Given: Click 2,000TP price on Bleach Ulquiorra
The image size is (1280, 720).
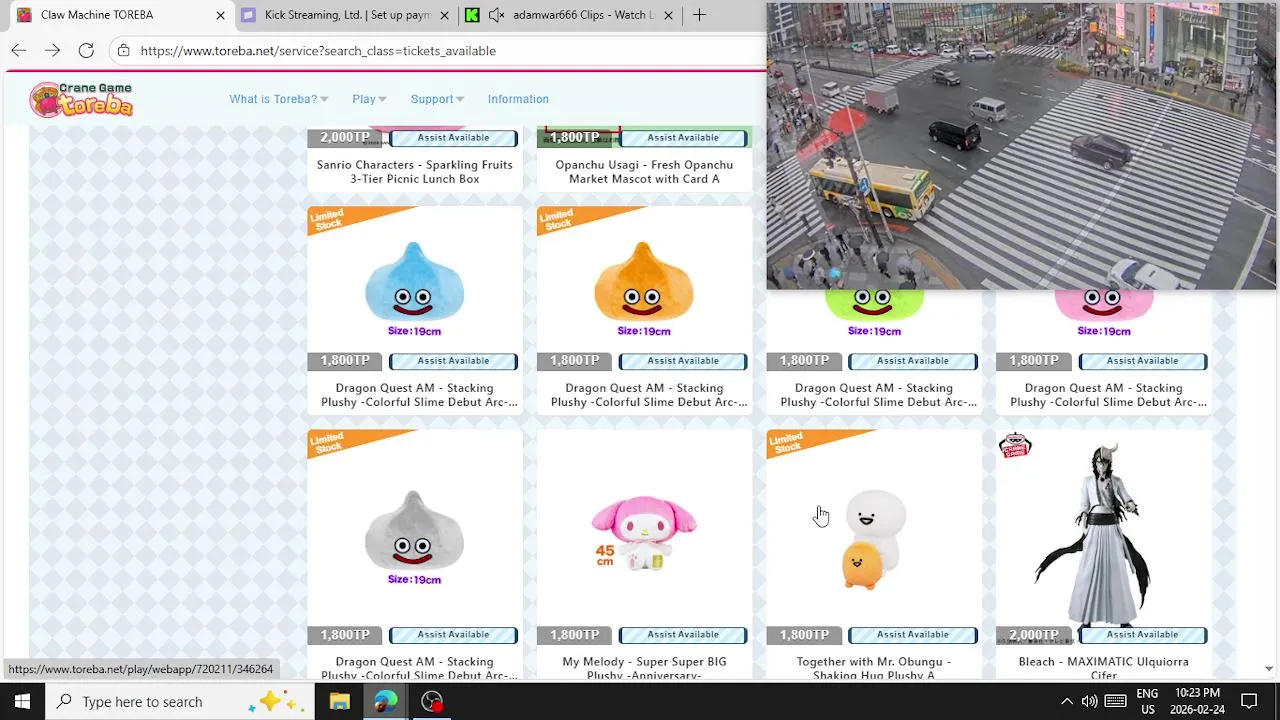Looking at the screenshot, I should click(1033, 635).
